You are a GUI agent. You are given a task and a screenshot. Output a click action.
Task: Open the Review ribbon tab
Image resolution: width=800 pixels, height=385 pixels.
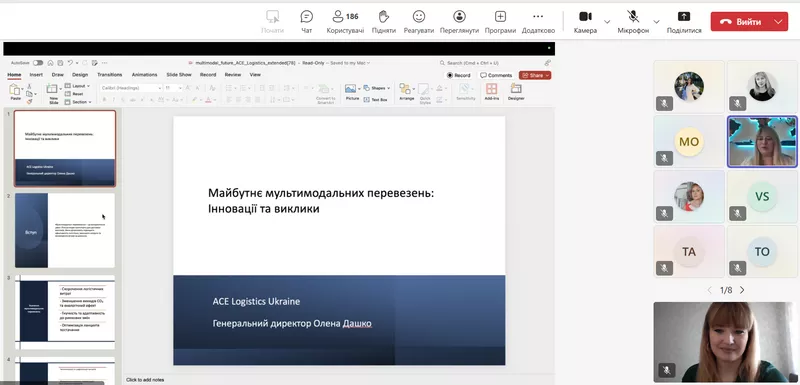point(233,74)
